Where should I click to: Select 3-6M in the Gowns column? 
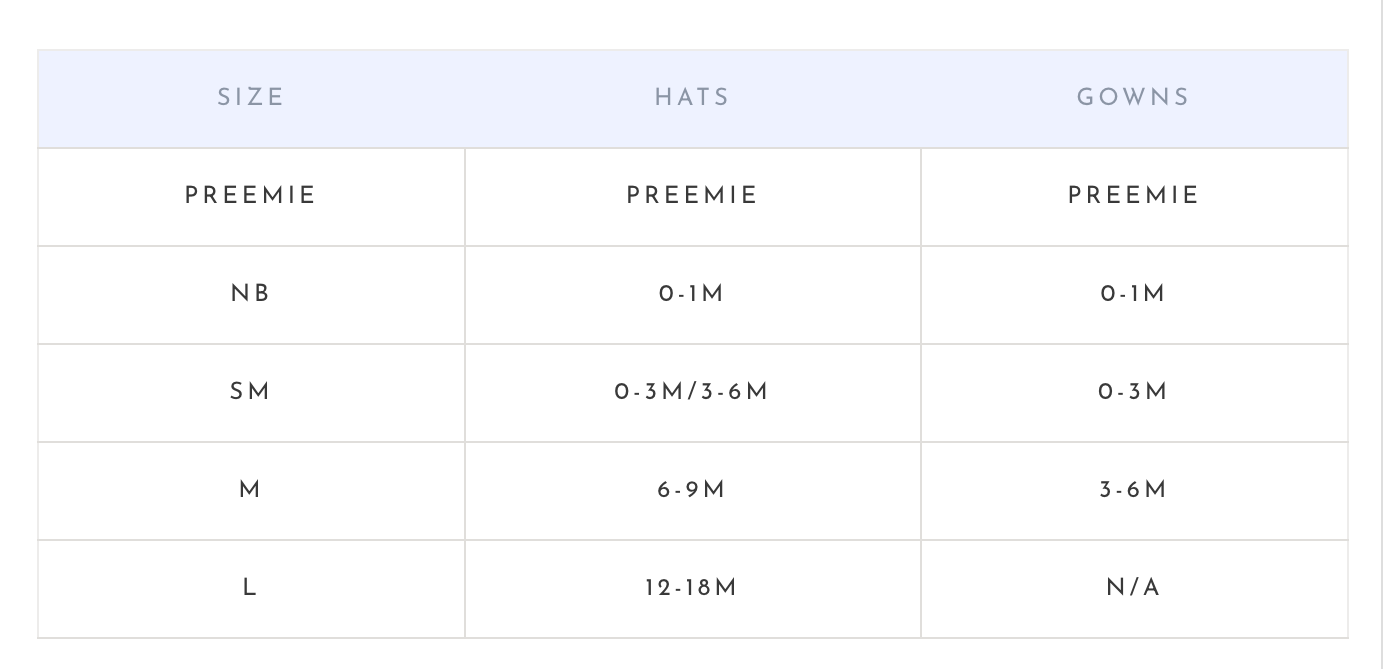point(1133,490)
